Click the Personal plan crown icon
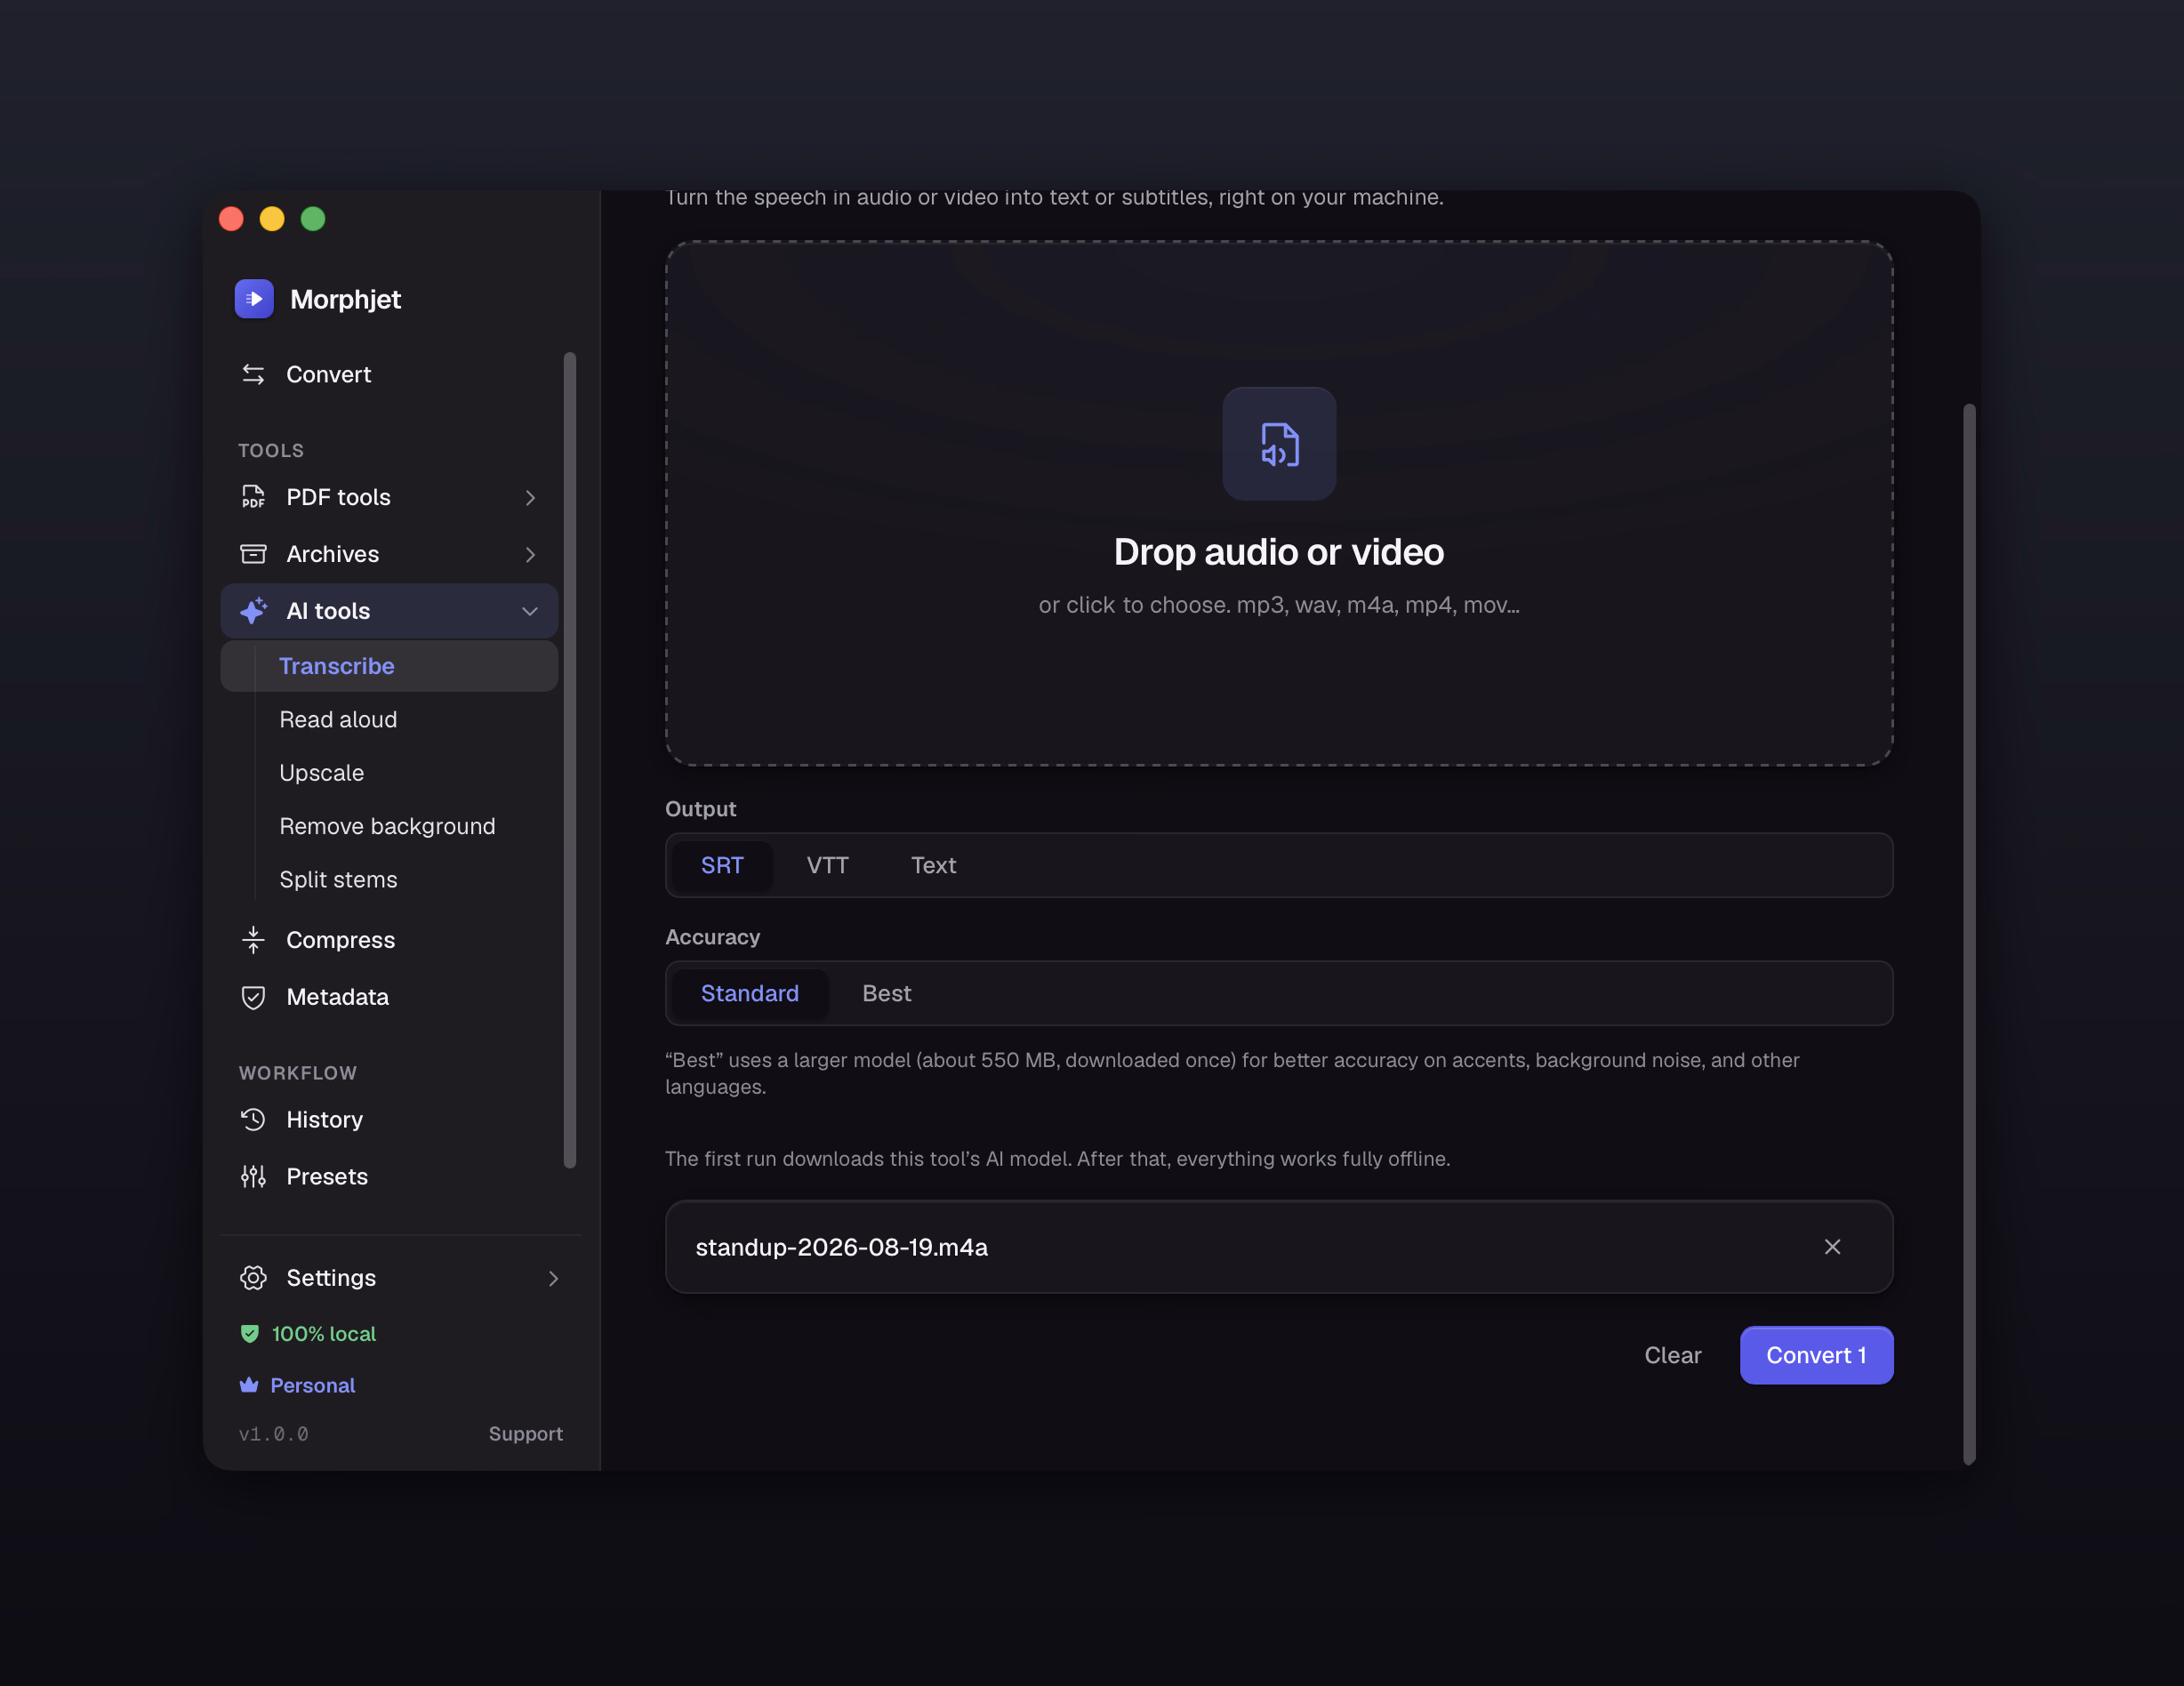 point(249,1386)
